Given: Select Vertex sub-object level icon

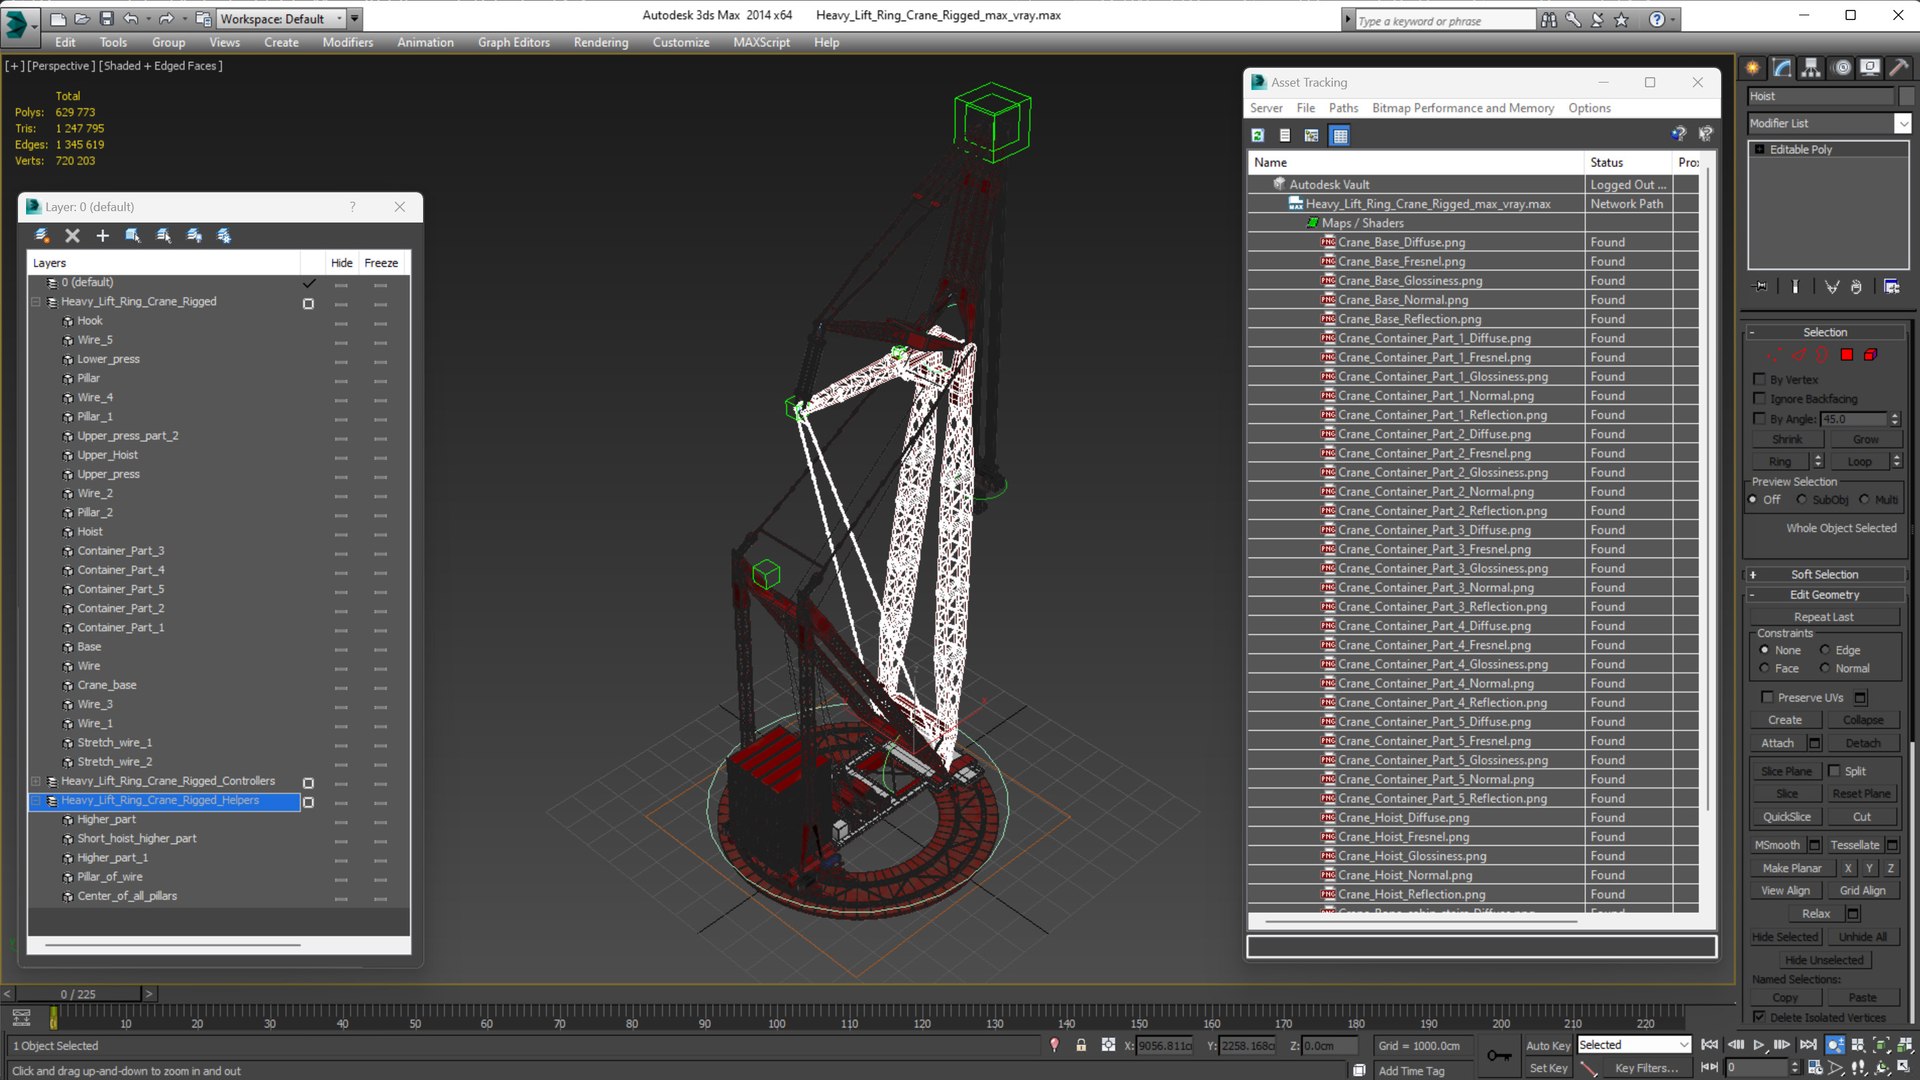Looking at the screenshot, I should coord(1774,355).
